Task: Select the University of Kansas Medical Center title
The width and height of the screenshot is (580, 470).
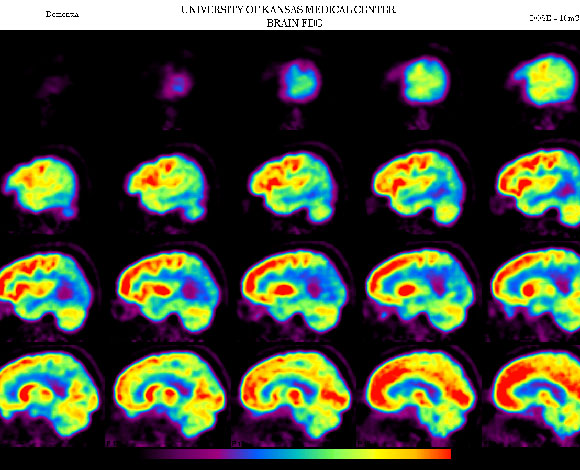Action: 289,9
